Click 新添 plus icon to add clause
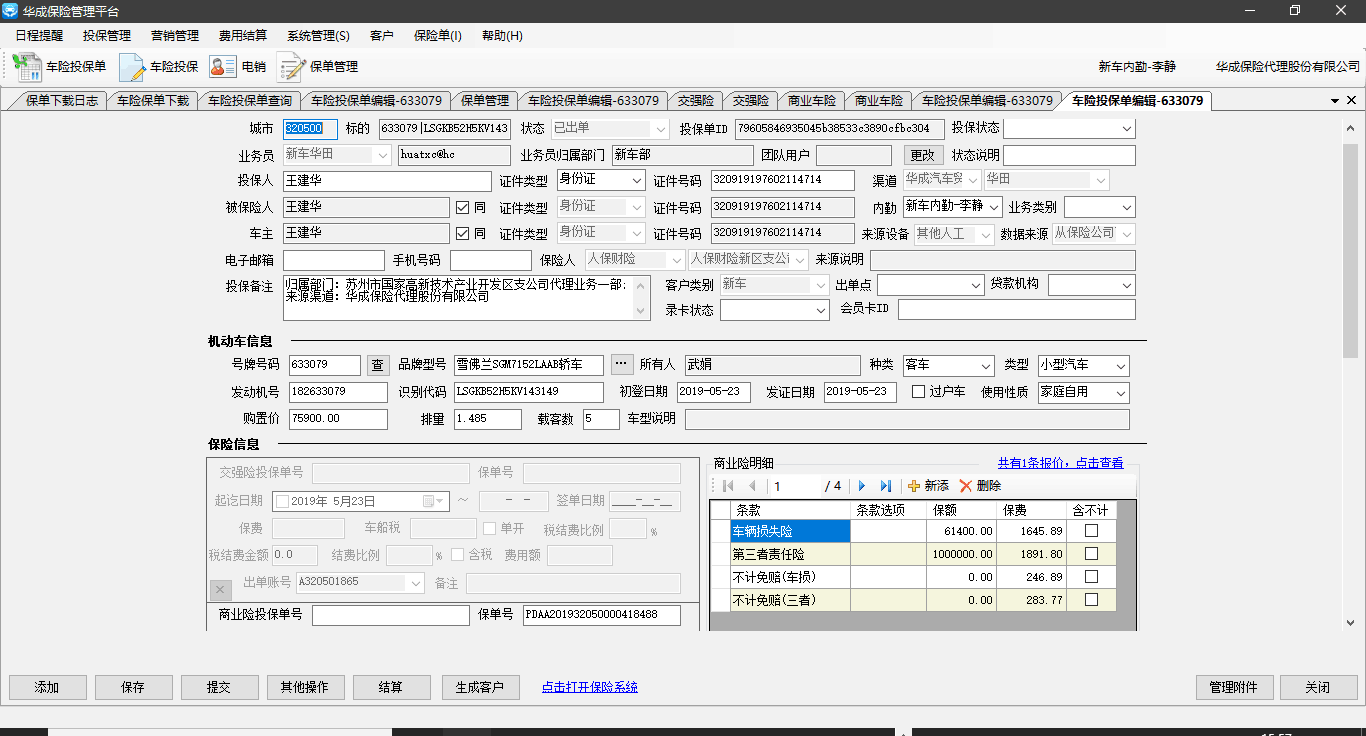The width and height of the screenshot is (1366, 736). coord(913,486)
